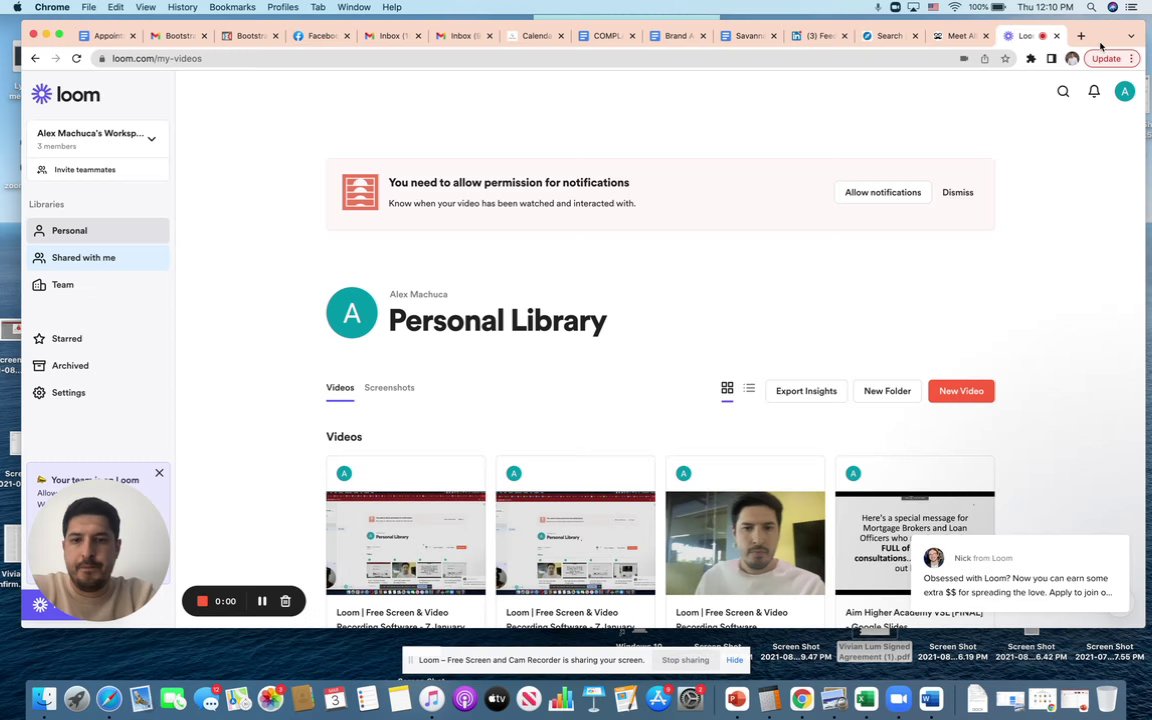Click the Chrome Update button
Screen dimensions: 1152x720
click(1112, 59)
